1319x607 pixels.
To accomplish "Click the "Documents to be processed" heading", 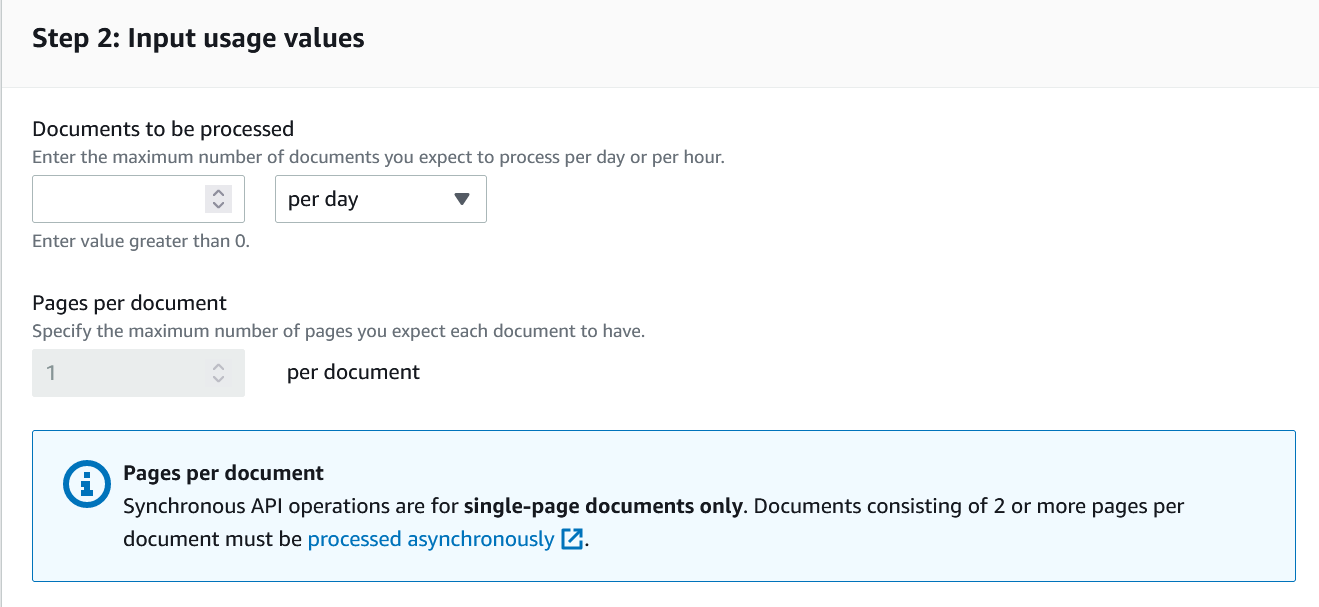I will click(x=163, y=129).
